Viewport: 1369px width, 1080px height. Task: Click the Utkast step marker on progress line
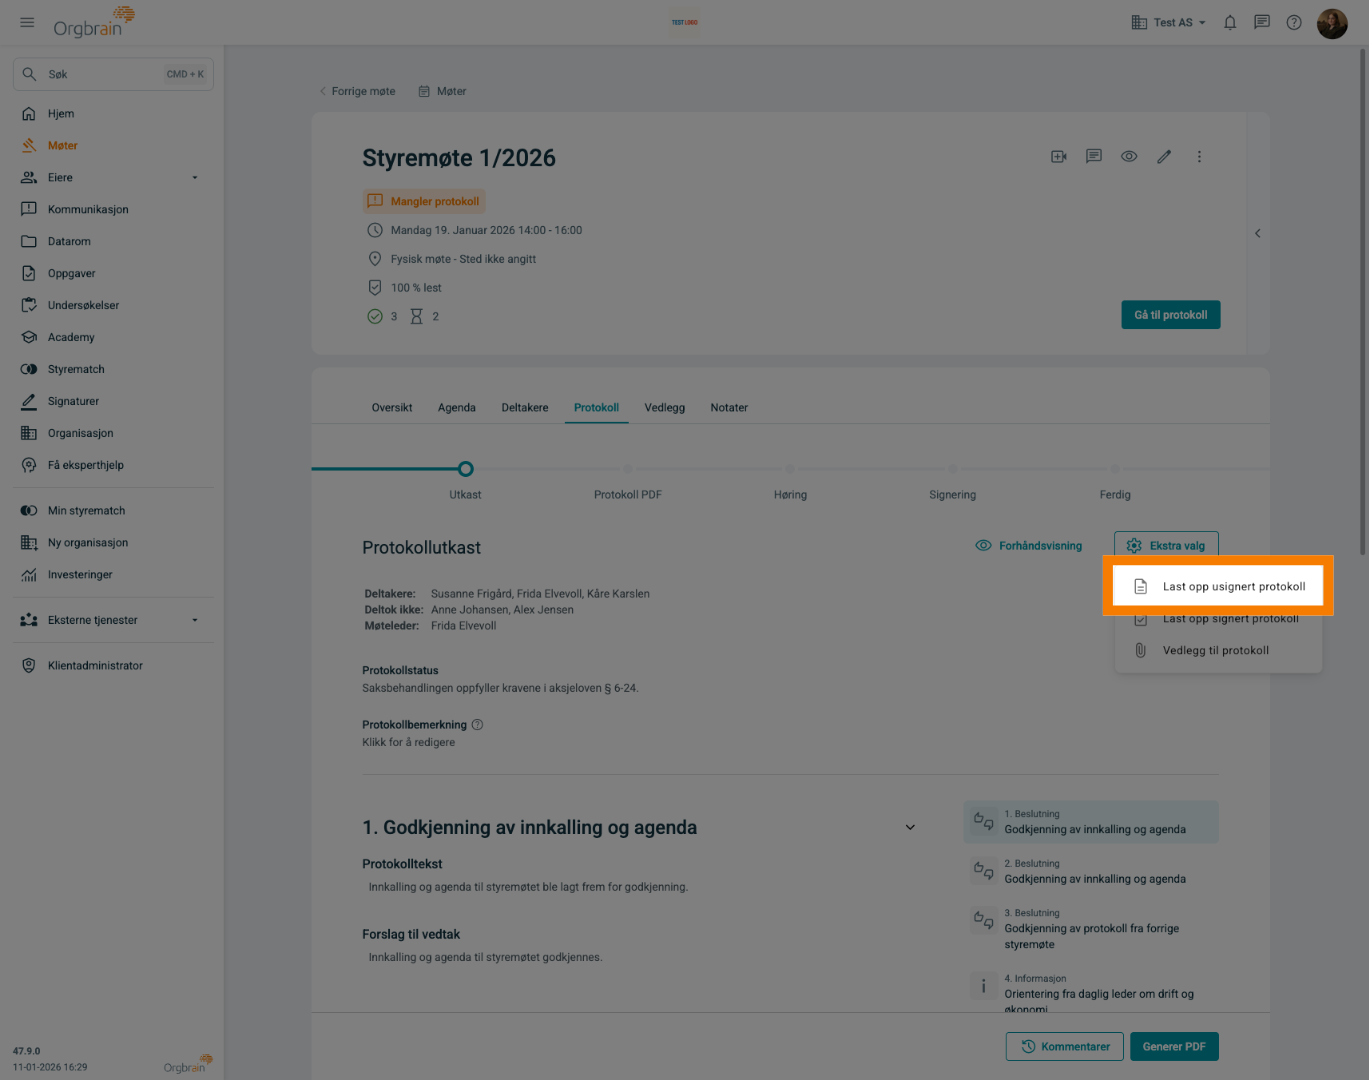click(x=465, y=469)
